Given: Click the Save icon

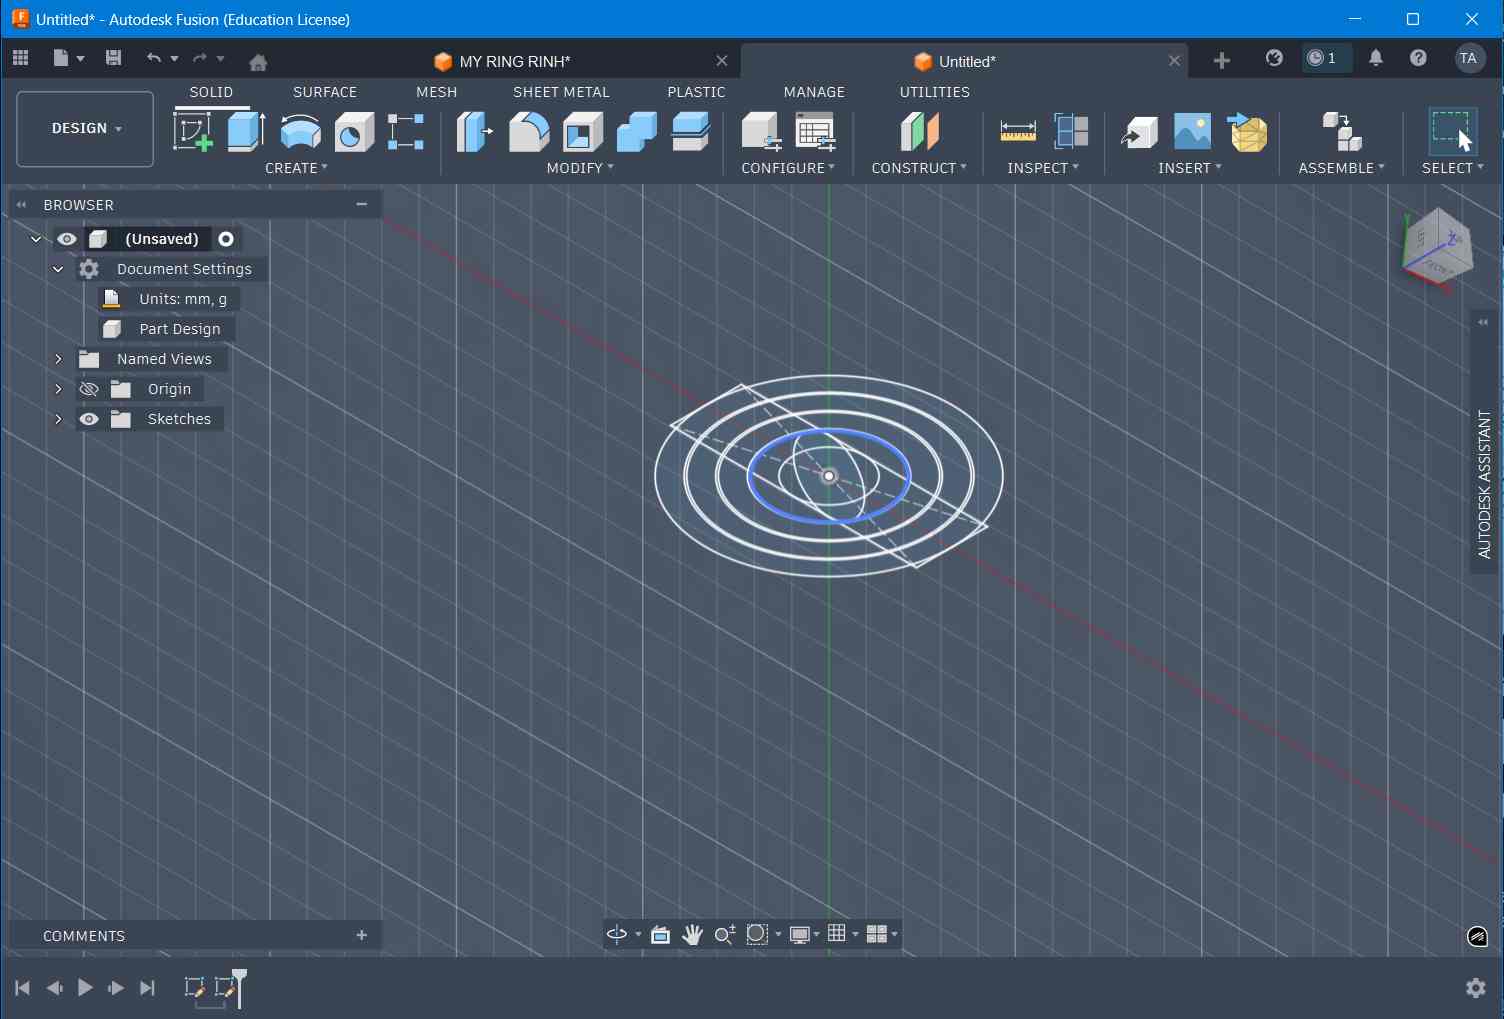Looking at the screenshot, I should coord(113,58).
